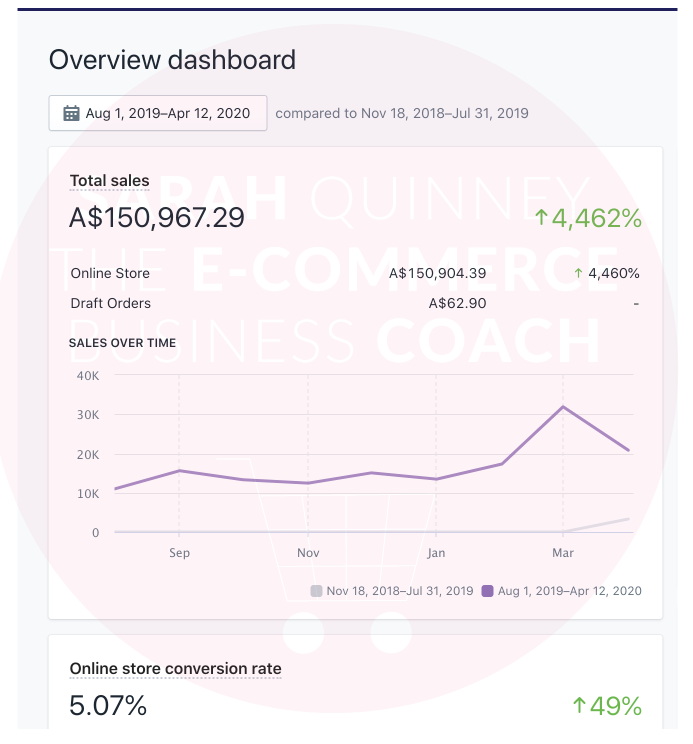Click the green up arrow beside 49%
This screenshot has width=693, height=744.
click(x=578, y=706)
